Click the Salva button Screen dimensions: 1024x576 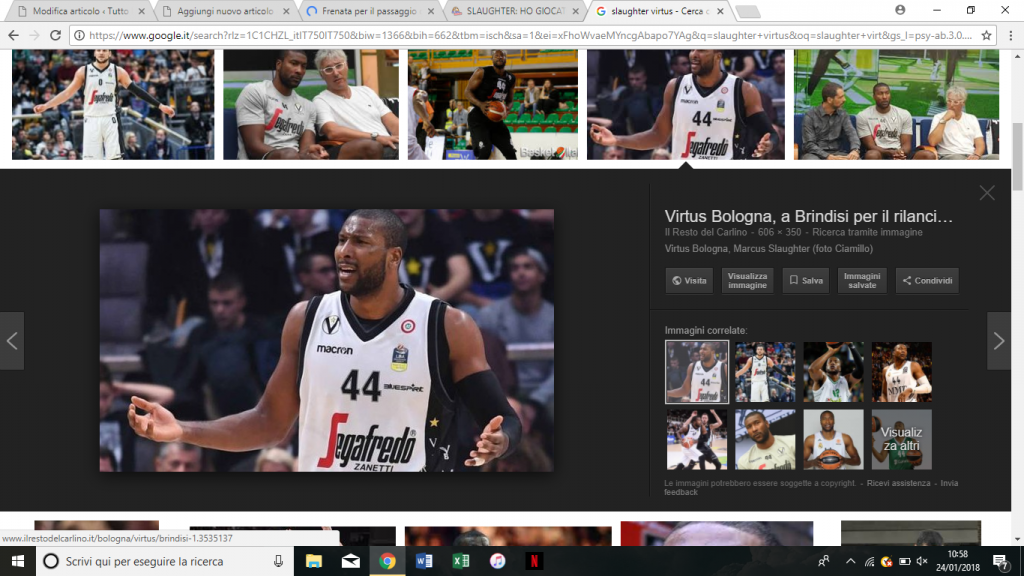806,280
